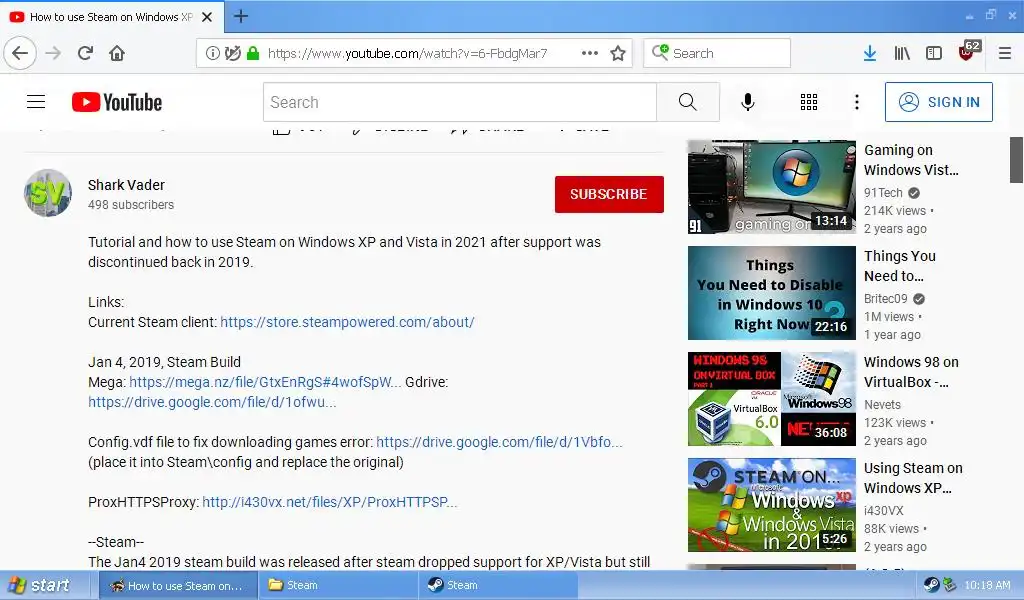Screen dimensions: 1024x600
Task: Open the Firefox hamburger menu
Action: pos(1005,53)
